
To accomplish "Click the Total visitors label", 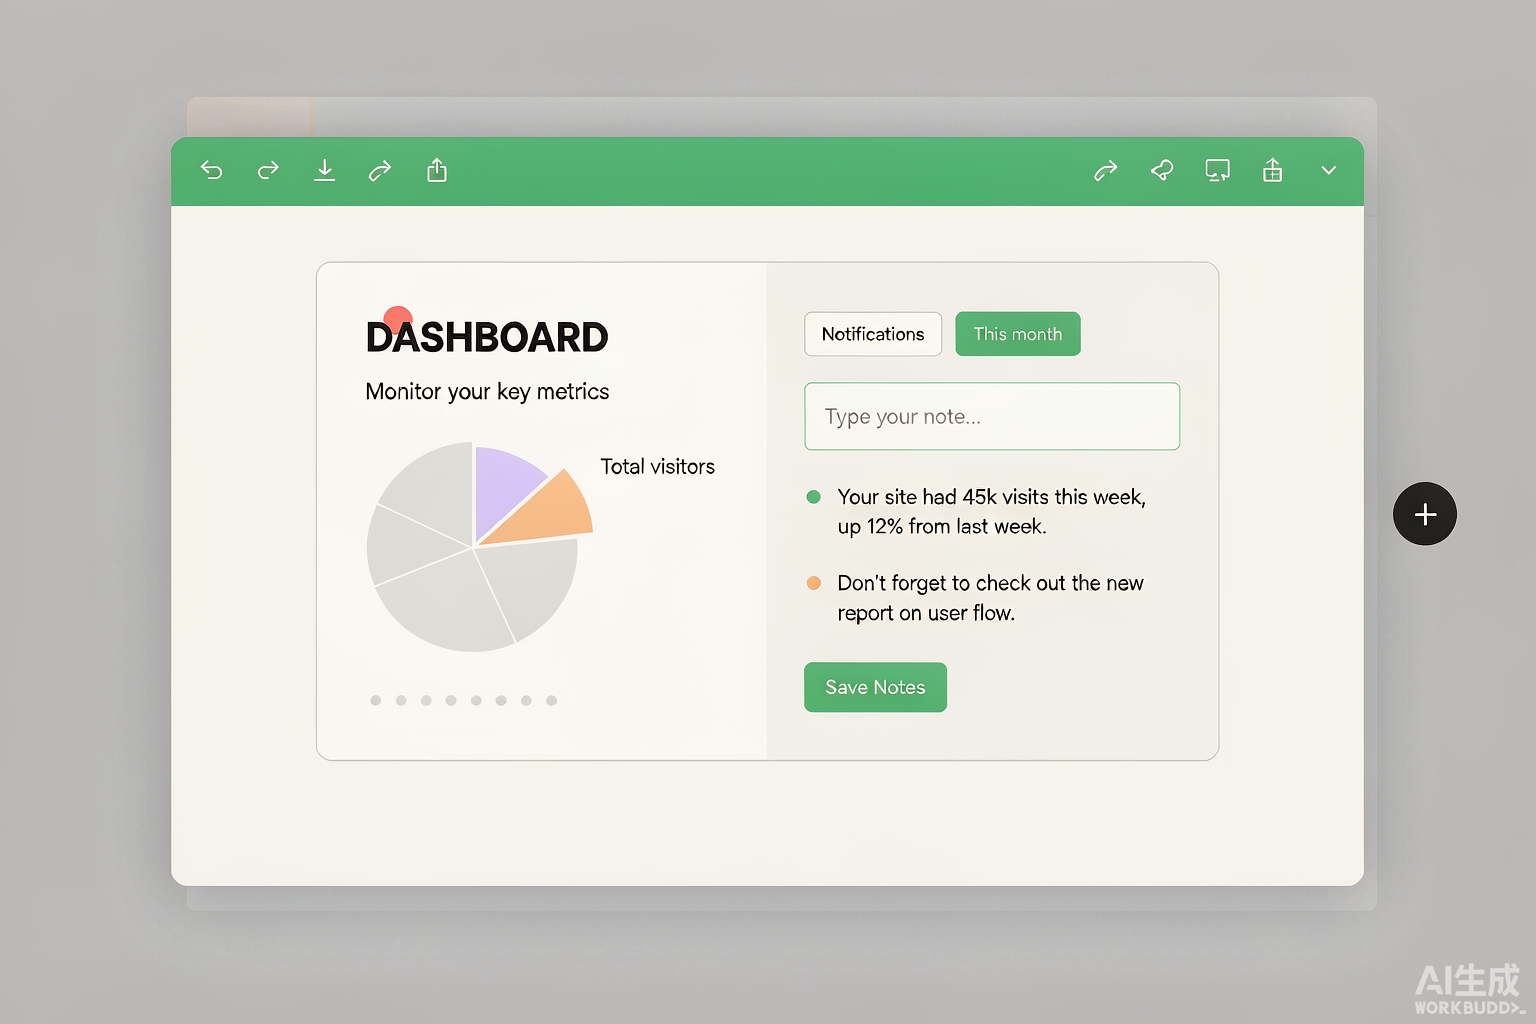I will [x=657, y=466].
